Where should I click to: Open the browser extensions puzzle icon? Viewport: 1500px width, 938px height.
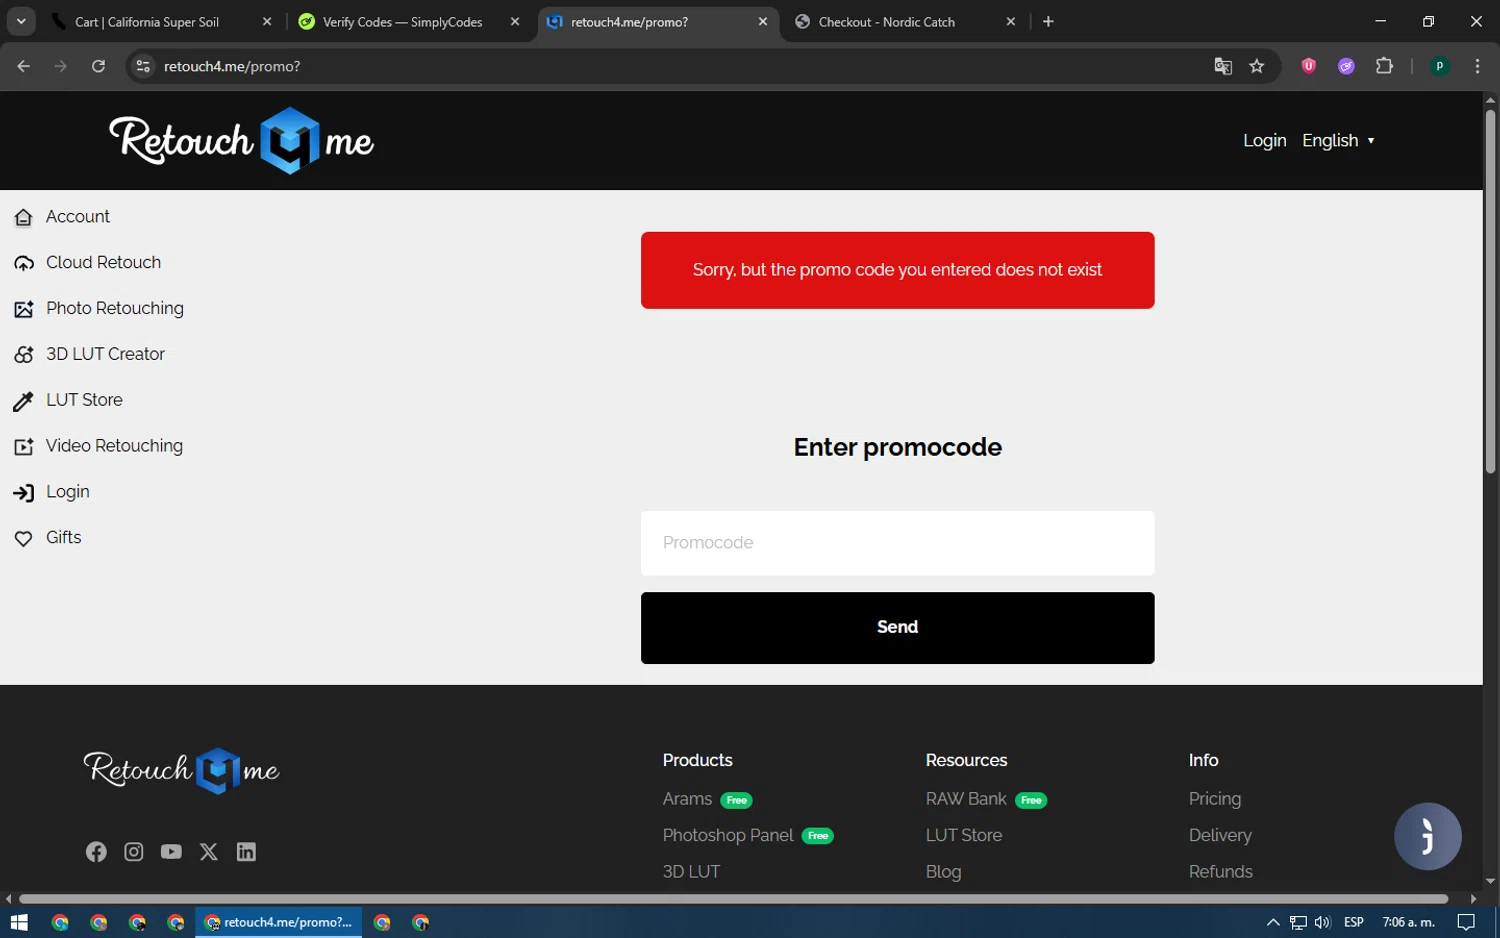pyautogui.click(x=1384, y=67)
